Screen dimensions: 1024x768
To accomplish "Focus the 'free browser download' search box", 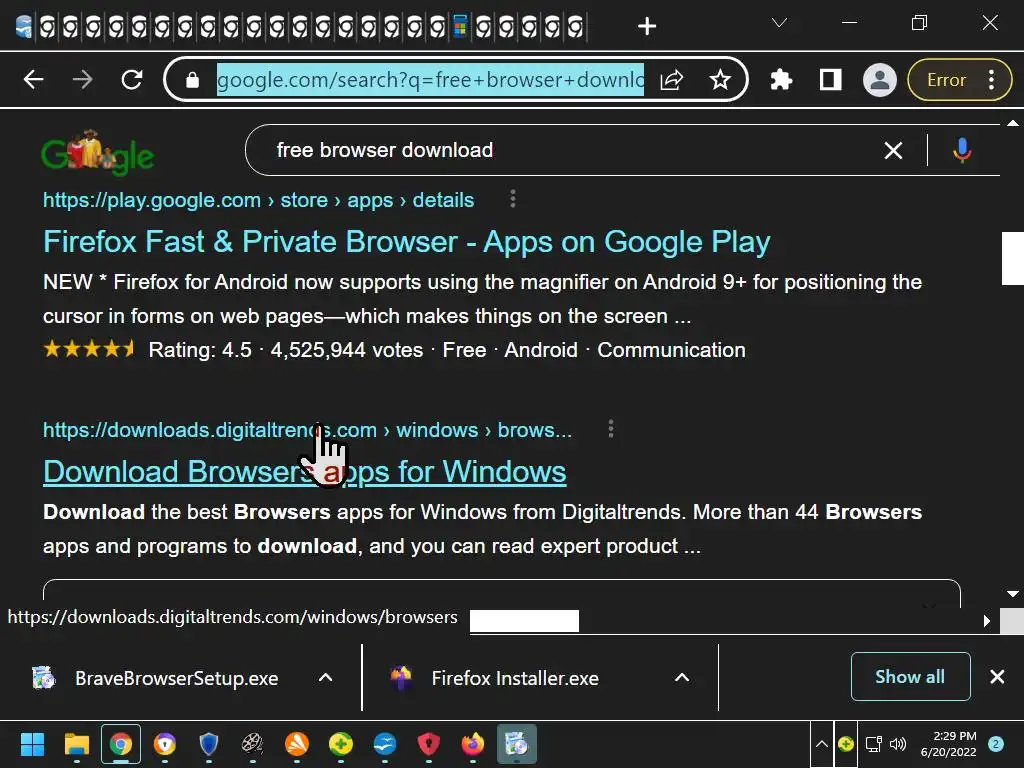I will 575,150.
